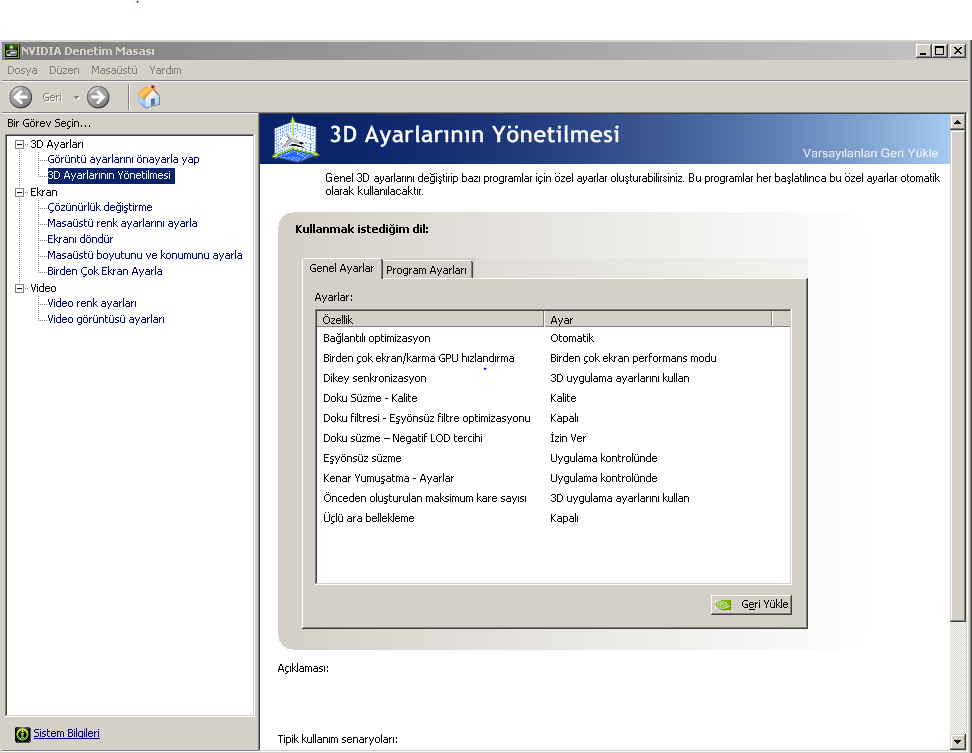The image size is (972, 753).
Task: Click the Özellik column header
Action: coord(430,319)
